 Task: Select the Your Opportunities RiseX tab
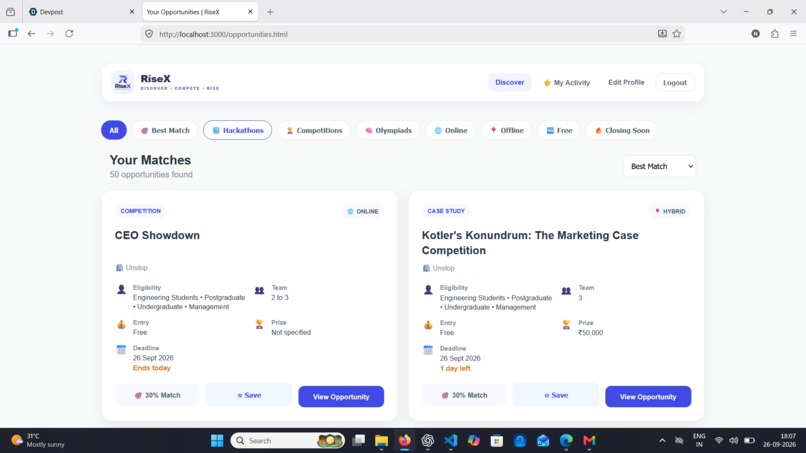click(x=200, y=11)
